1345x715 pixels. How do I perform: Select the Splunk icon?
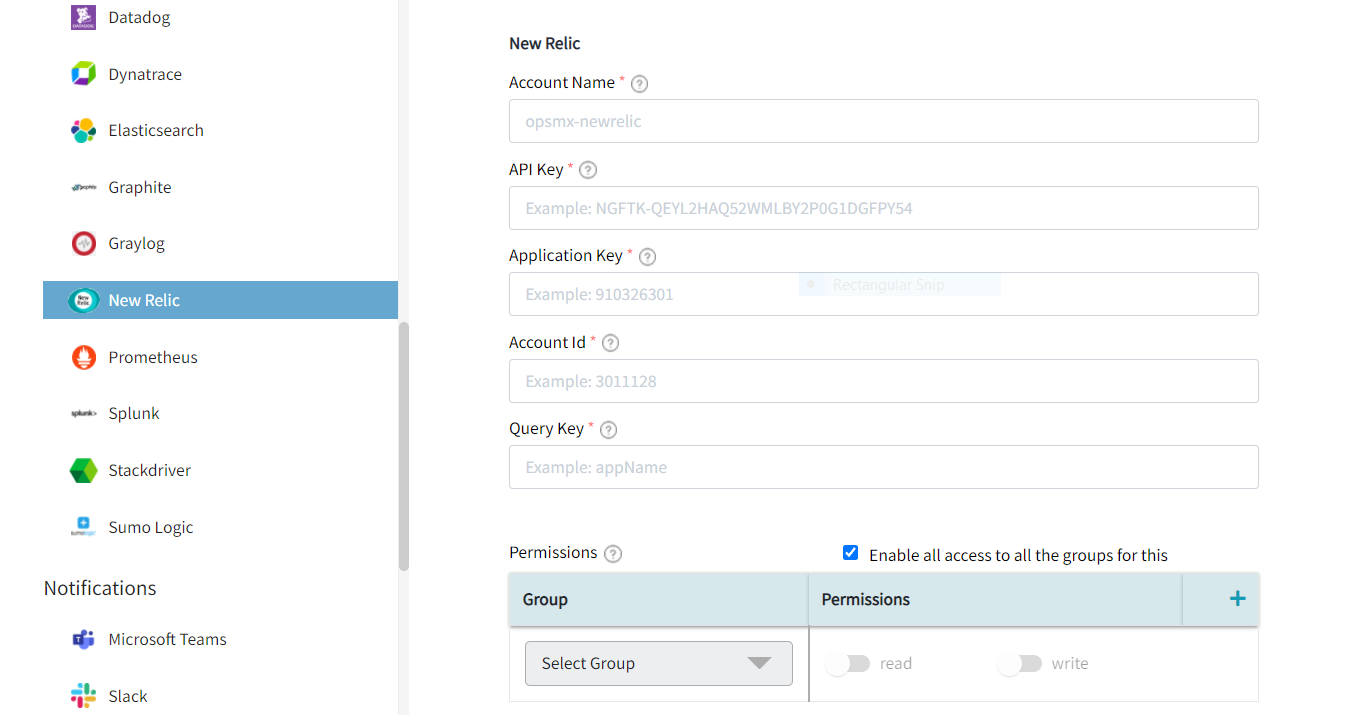[84, 413]
